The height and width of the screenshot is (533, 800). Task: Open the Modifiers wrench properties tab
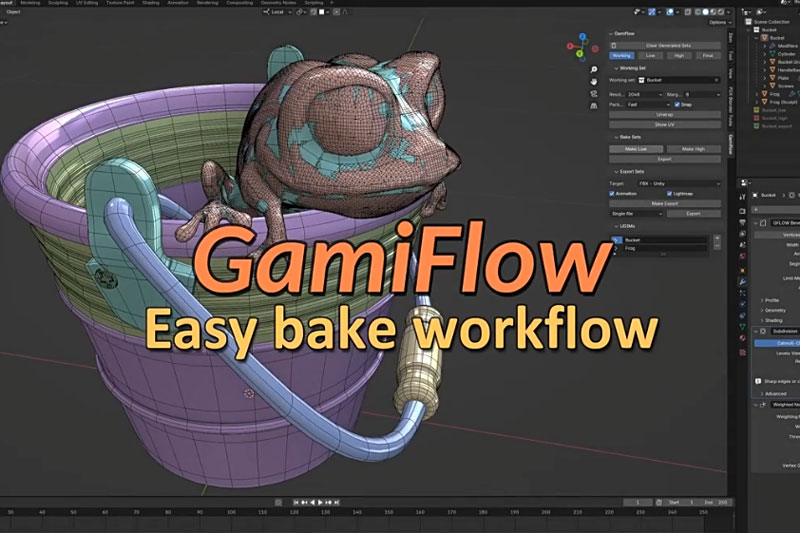[x=742, y=282]
